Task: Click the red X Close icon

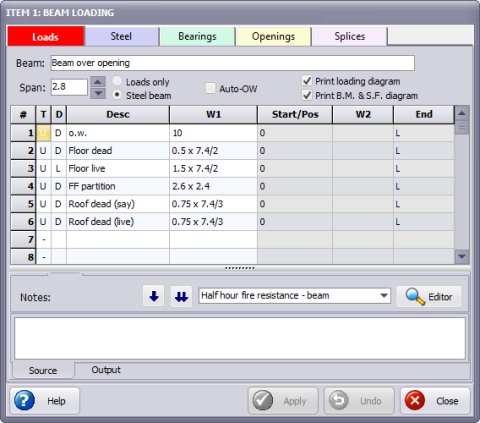Action: (x=415, y=400)
